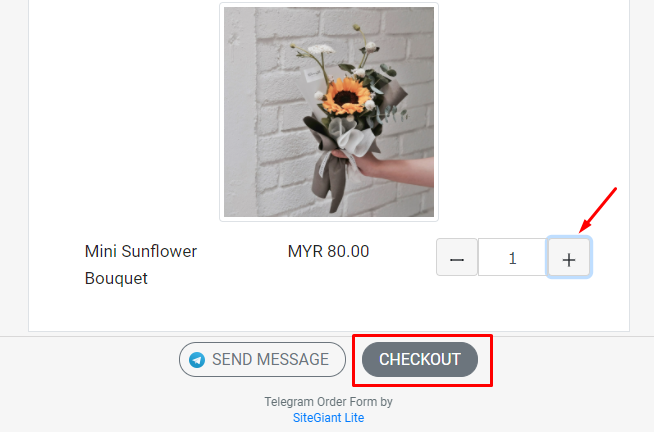Decrease quantity with the minus button
The image size is (654, 432).
click(x=457, y=258)
